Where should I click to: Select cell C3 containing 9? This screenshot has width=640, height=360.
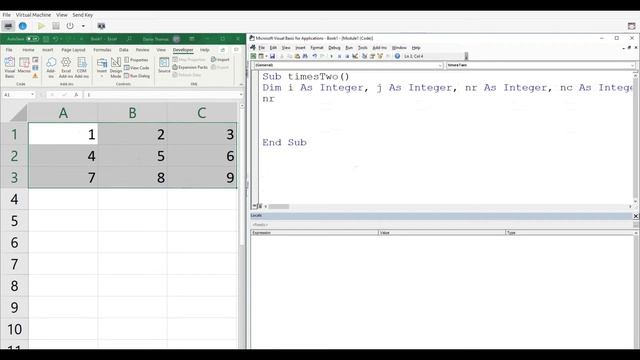click(202, 178)
